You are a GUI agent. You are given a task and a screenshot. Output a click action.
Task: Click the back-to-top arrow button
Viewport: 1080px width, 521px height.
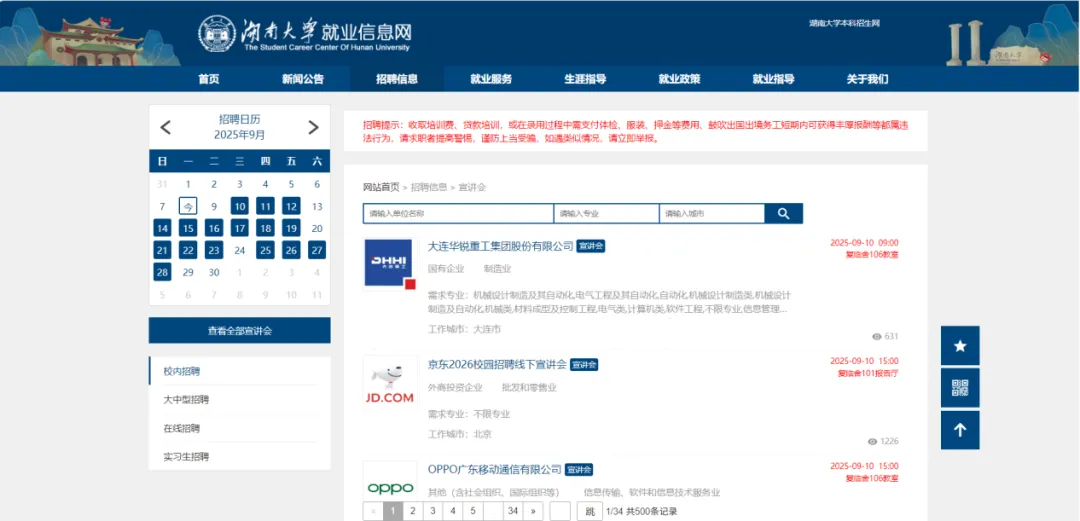pos(960,430)
